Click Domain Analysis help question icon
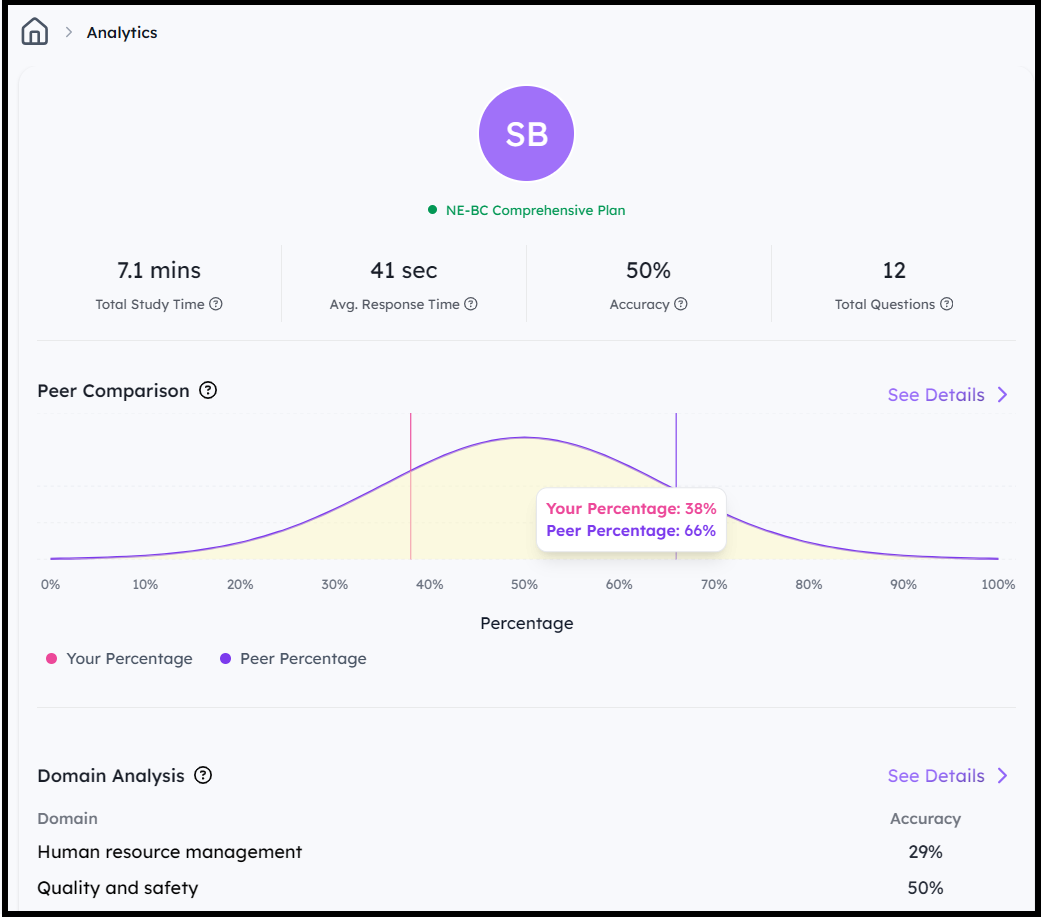The image size is (1041, 917). (x=202, y=775)
